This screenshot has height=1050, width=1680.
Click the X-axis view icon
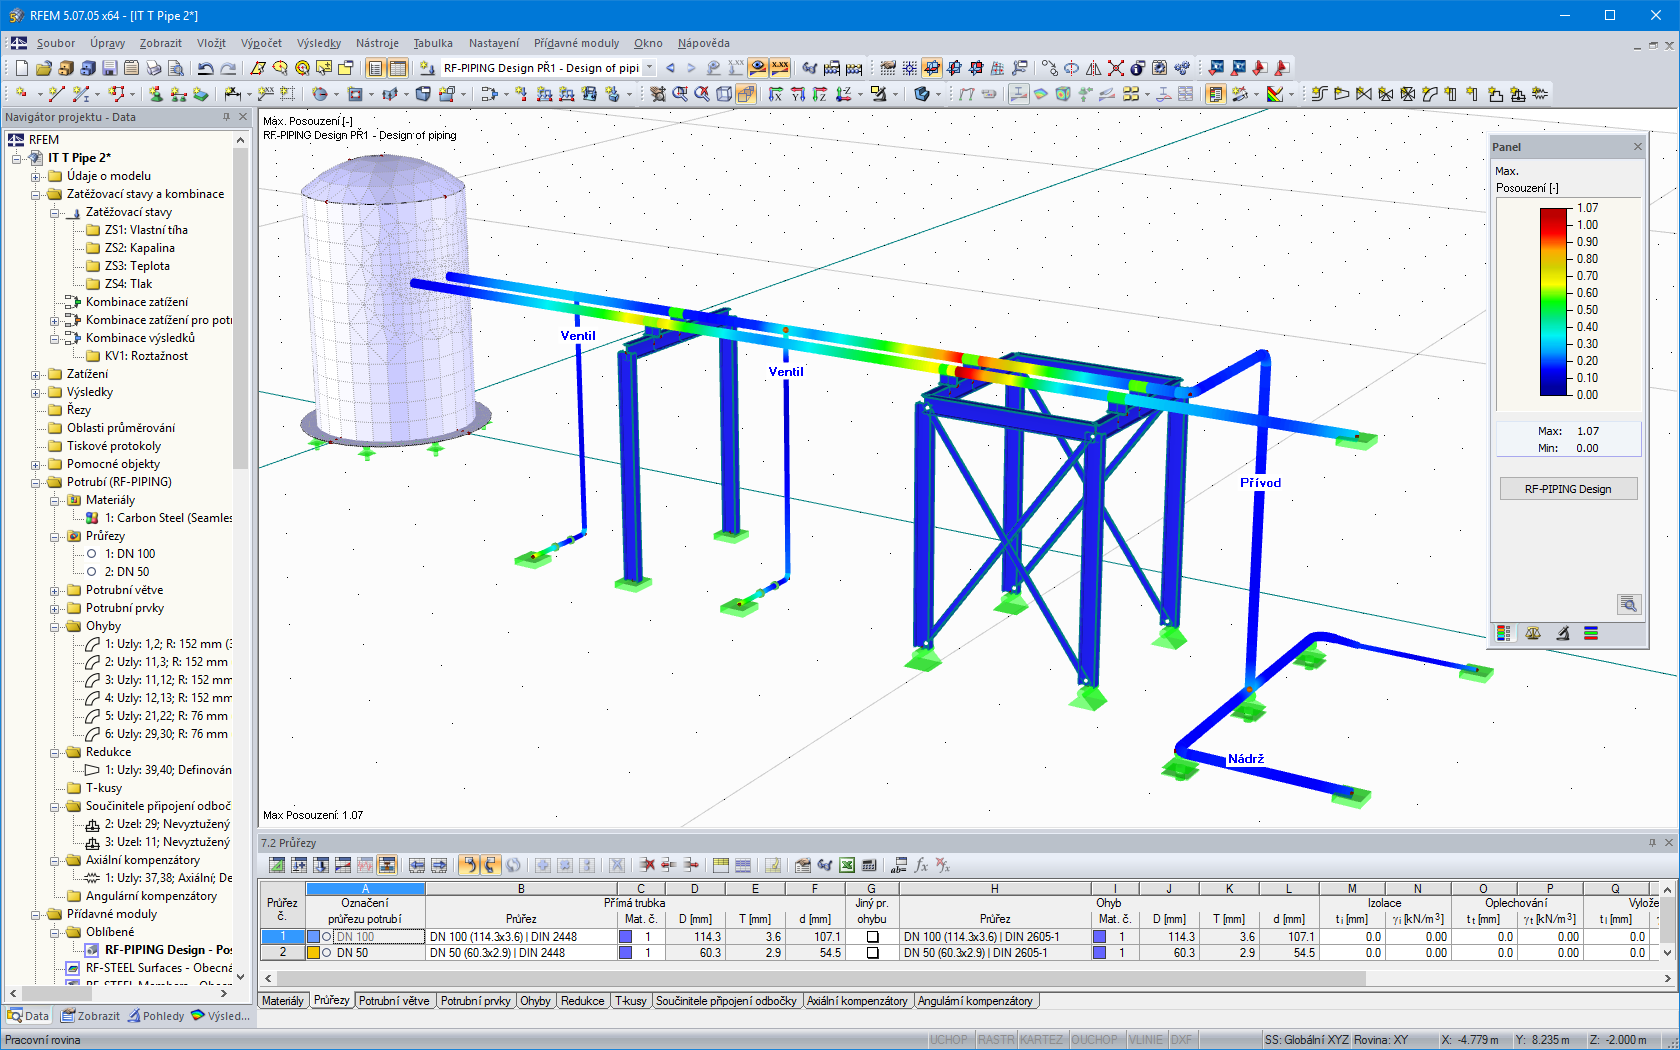(x=776, y=94)
